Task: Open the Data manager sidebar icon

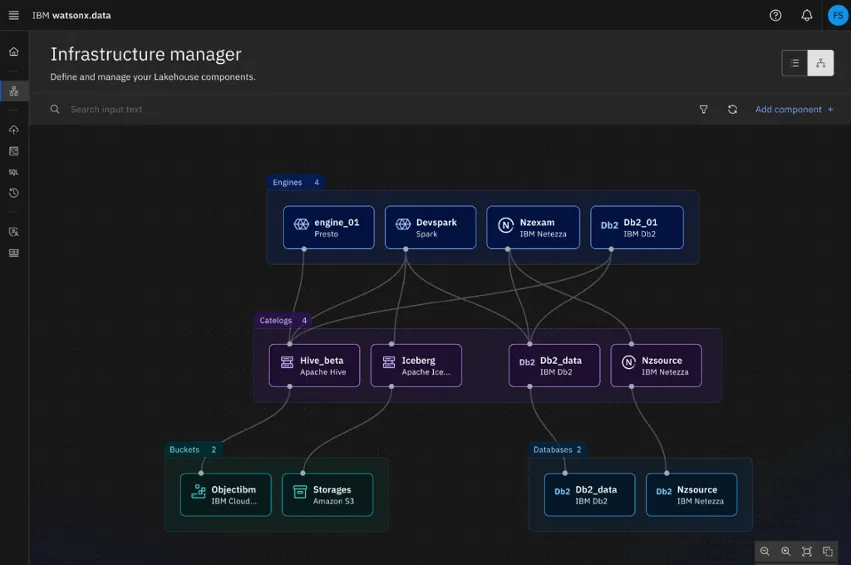Action: [14, 151]
